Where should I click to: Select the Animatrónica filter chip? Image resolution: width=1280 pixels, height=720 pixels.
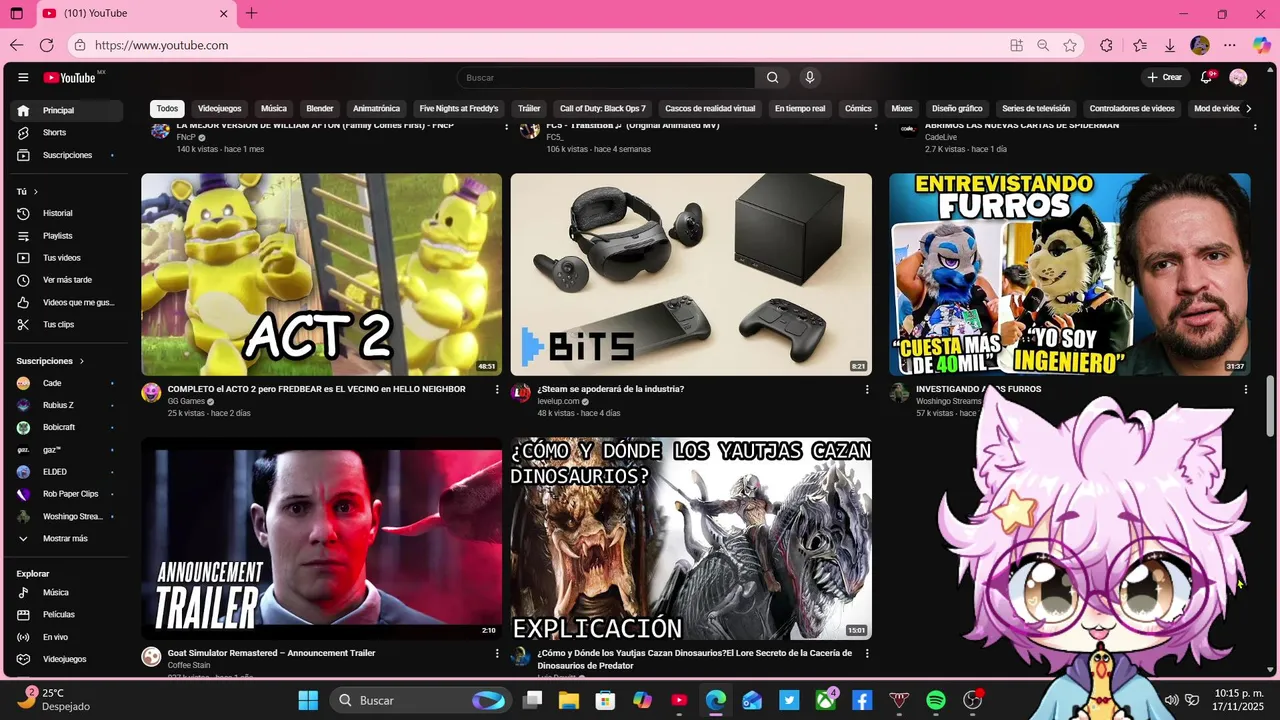coord(376,108)
